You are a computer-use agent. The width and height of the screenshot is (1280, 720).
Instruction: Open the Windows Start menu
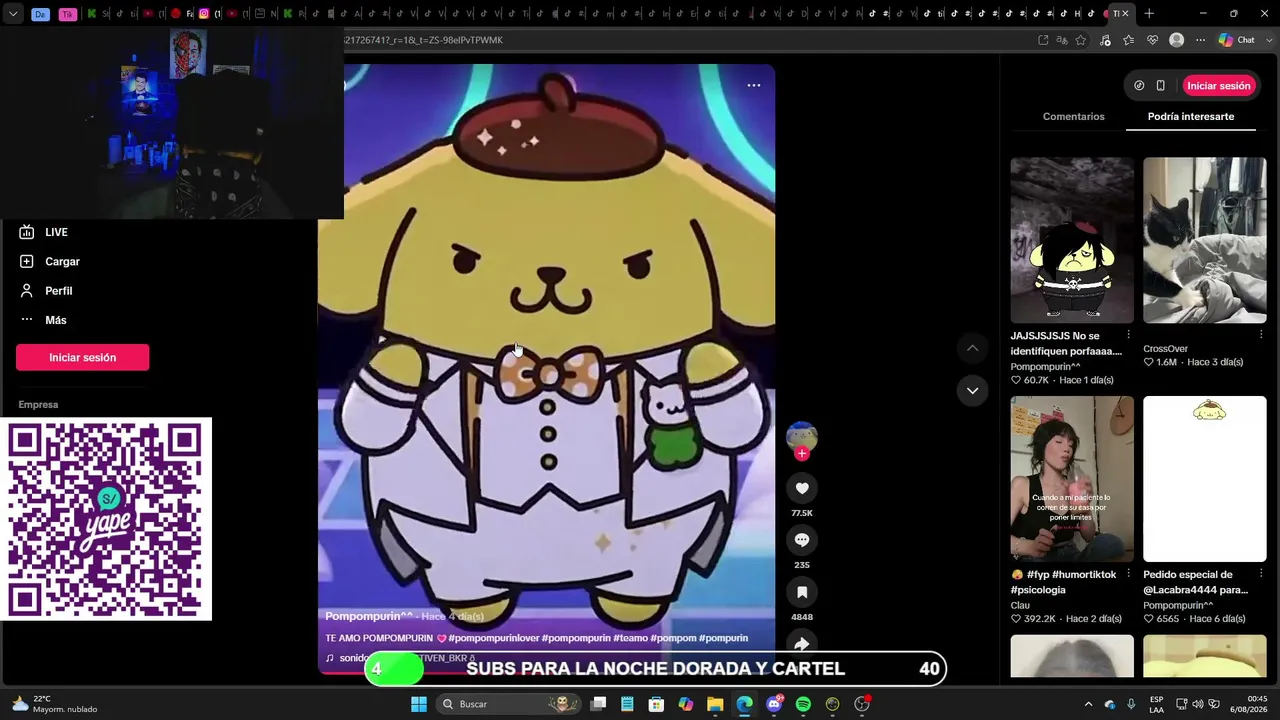click(419, 704)
